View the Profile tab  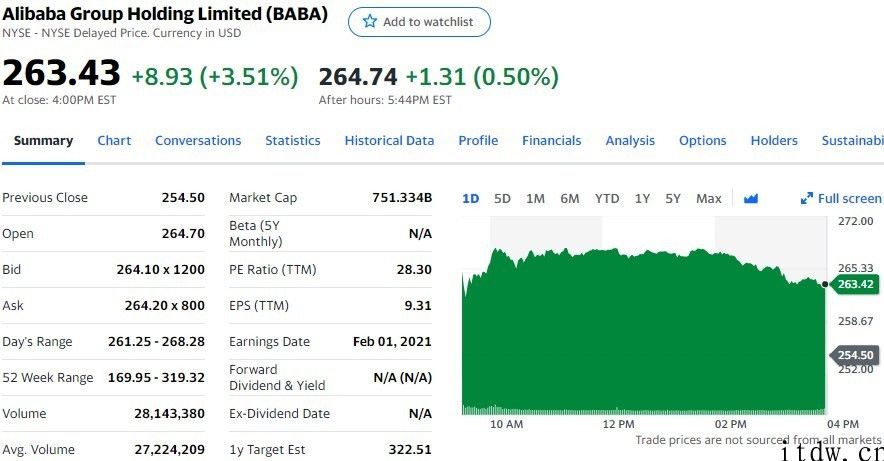click(x=478, y=141)
